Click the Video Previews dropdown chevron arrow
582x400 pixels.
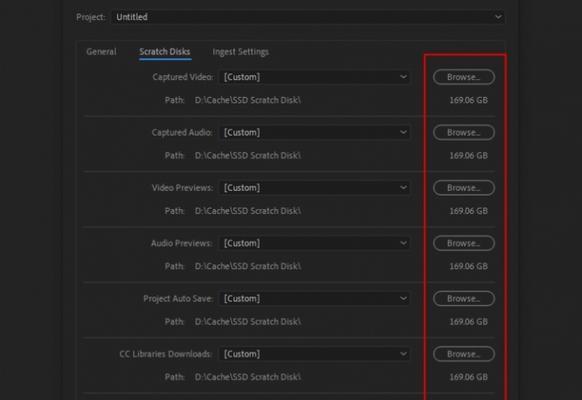point(403,188)
